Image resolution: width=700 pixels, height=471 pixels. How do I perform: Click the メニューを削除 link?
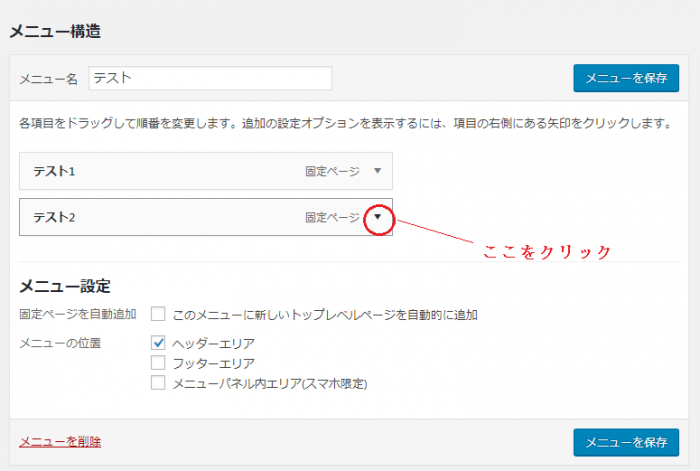point(60,441)
